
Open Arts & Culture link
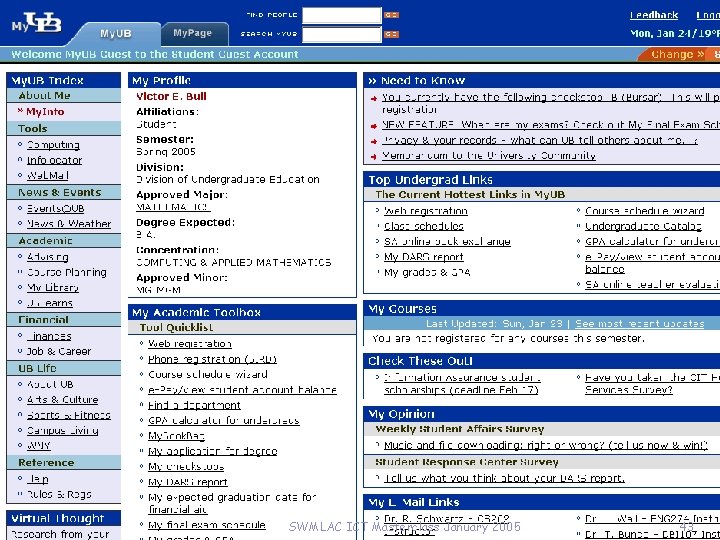pyautogui.click(x=62, y=399)
